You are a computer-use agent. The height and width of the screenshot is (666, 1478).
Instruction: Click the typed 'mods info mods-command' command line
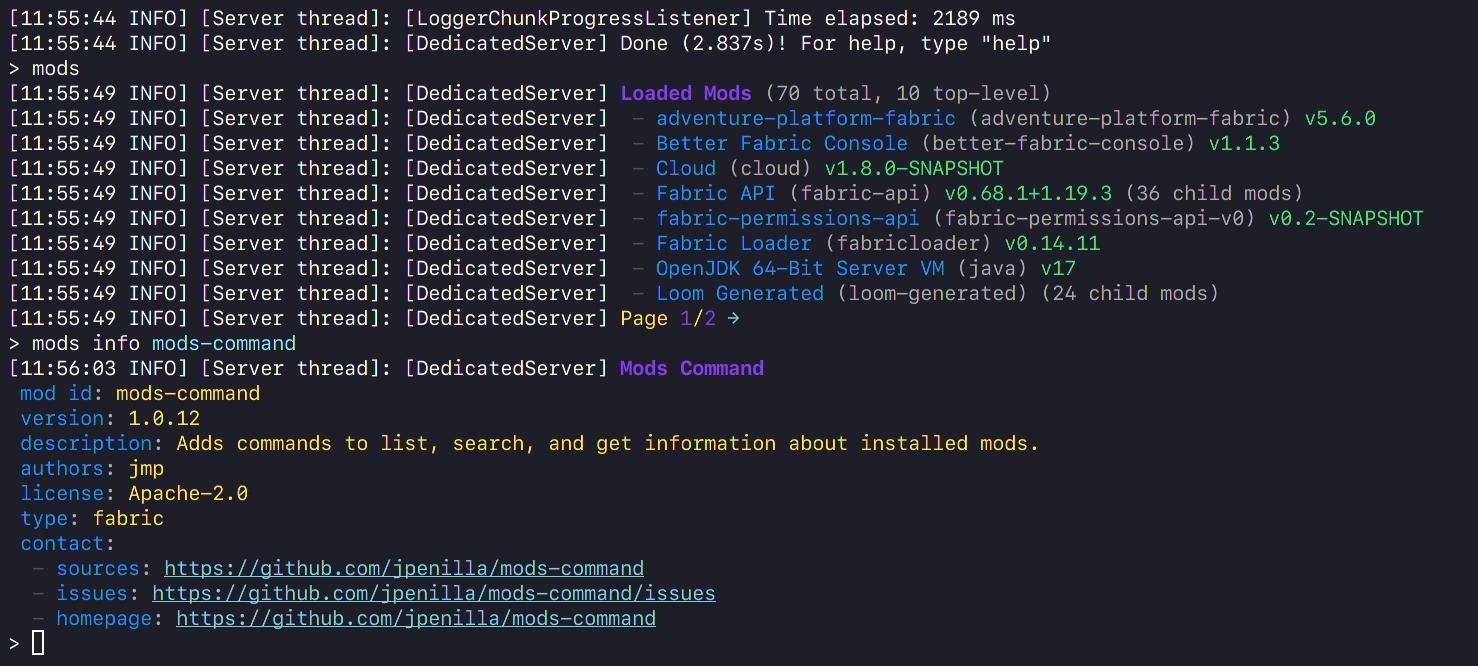[x=164, y=344]
